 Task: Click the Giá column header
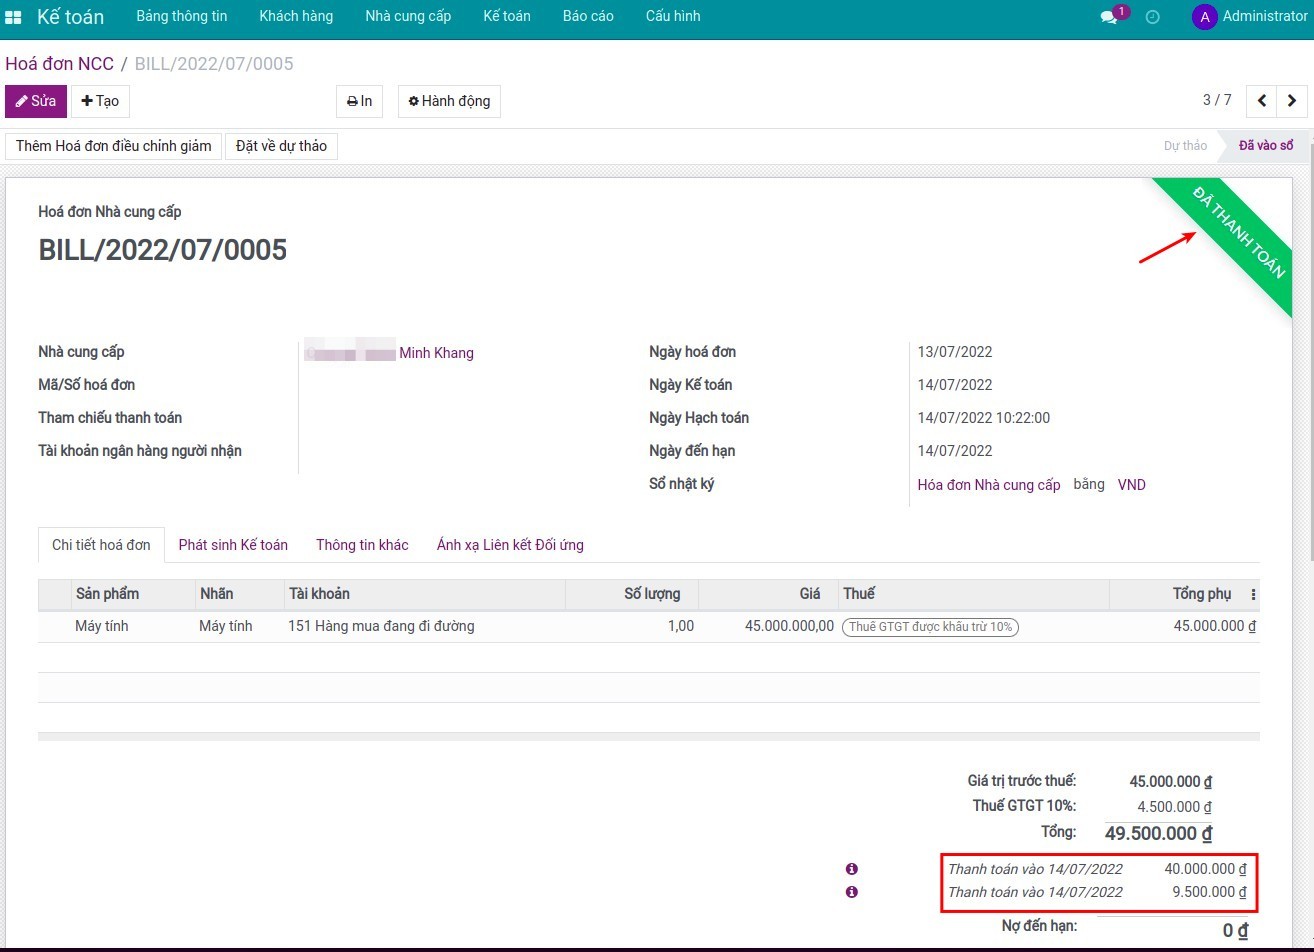coord(768,594)
